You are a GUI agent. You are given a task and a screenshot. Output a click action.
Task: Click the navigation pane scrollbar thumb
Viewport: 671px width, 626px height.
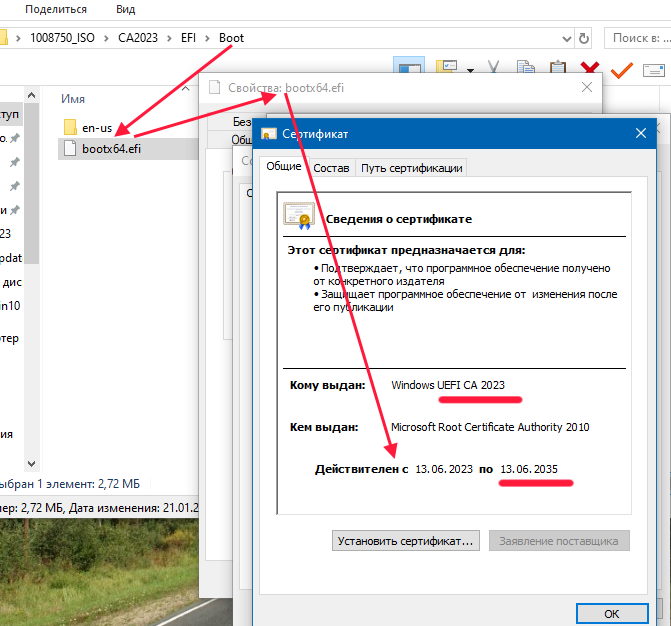[x=32, y=184]
